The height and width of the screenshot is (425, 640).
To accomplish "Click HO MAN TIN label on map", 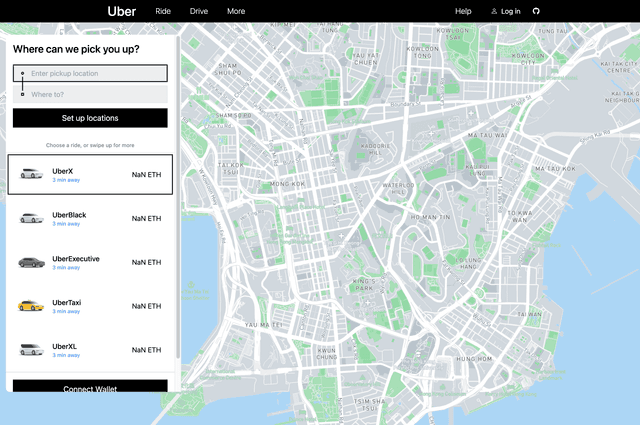I will (431, 217).
